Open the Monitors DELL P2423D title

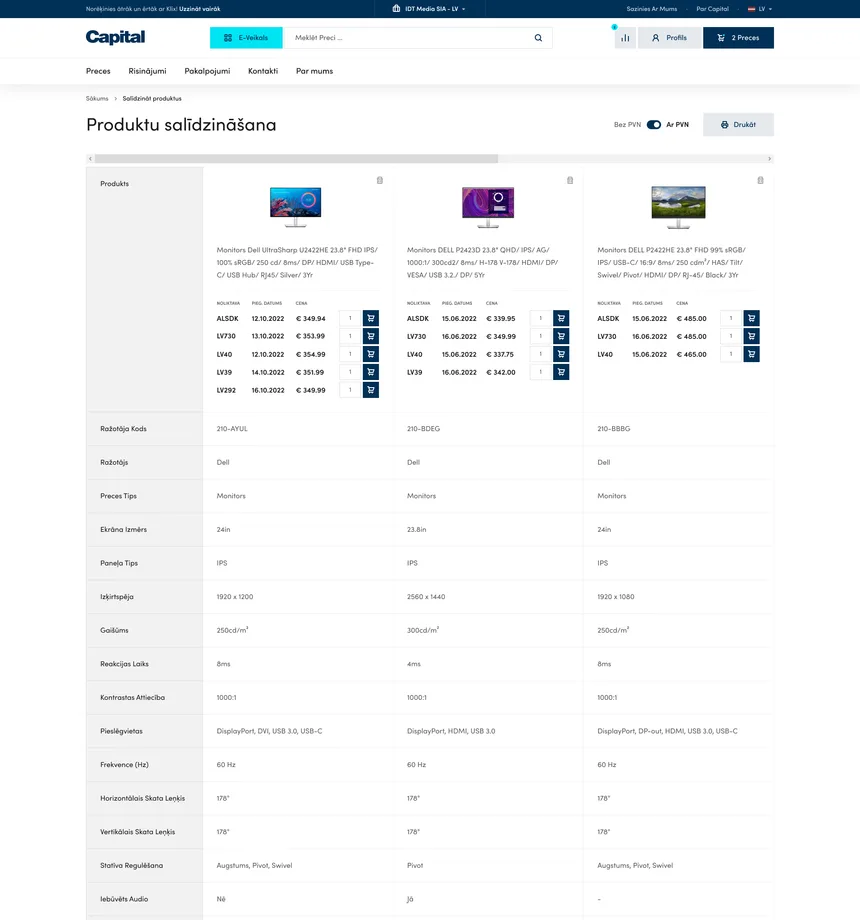483,262
